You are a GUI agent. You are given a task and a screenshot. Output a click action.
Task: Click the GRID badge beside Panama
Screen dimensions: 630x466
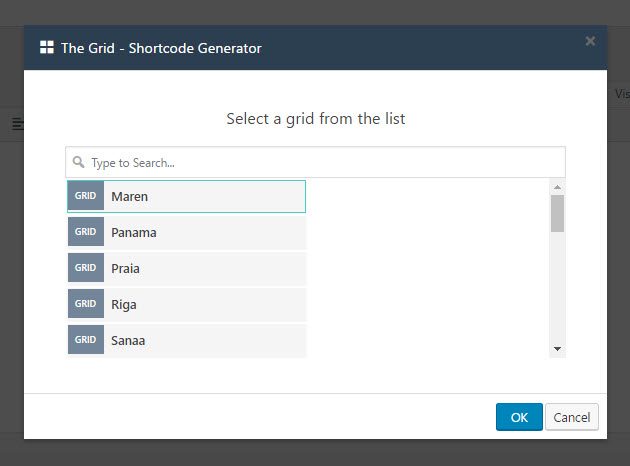pyautogui.click(x=86, y=232)
